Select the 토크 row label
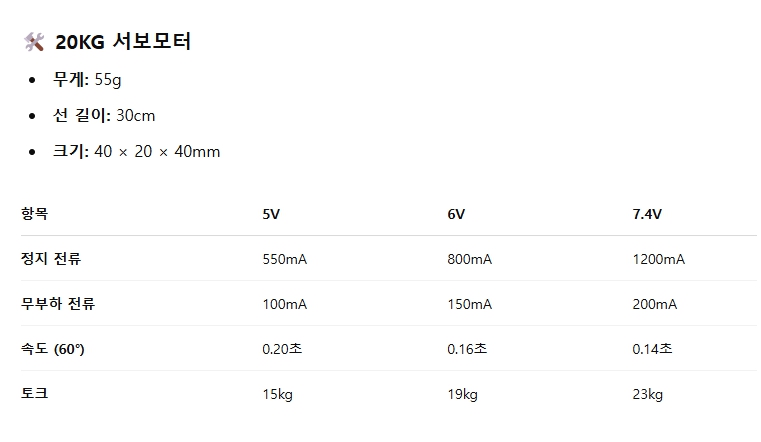The image size is (761, 442). [34, 393]
